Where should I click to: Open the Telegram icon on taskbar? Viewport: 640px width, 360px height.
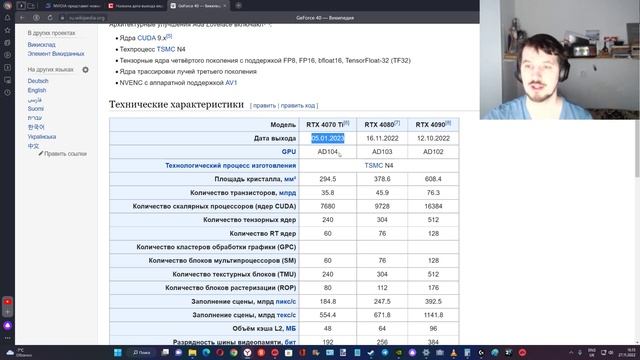[x=385, y=352]
